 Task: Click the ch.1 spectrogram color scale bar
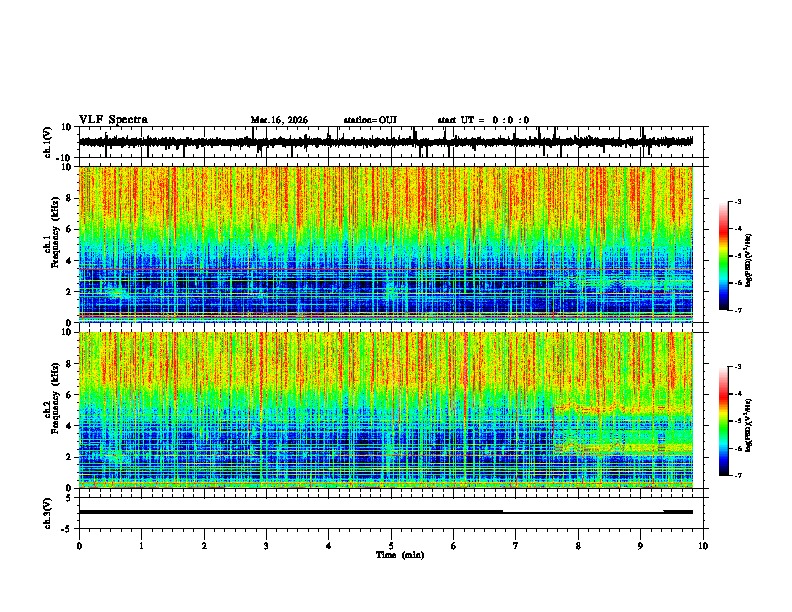tap(724, 256)
